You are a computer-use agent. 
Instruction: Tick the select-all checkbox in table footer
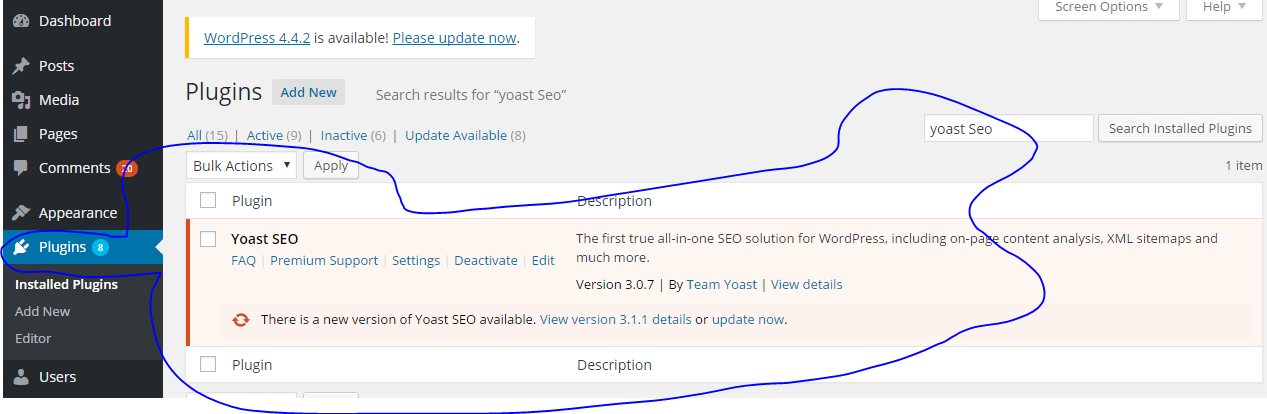tap(208, 364)
